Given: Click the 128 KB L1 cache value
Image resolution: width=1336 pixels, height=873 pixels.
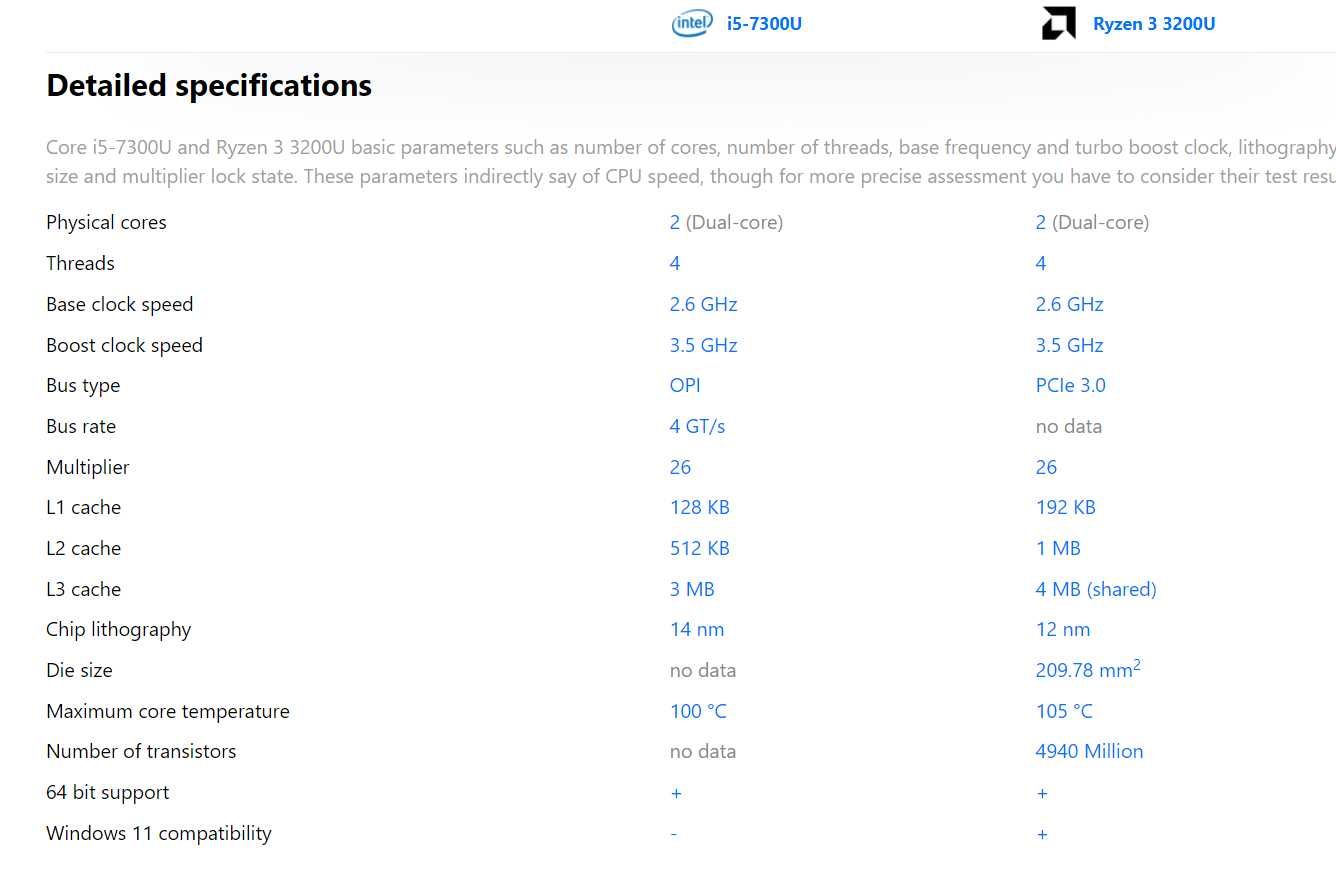Looking at the screenshot, I should pyautogui.click(x=700, y=507).
